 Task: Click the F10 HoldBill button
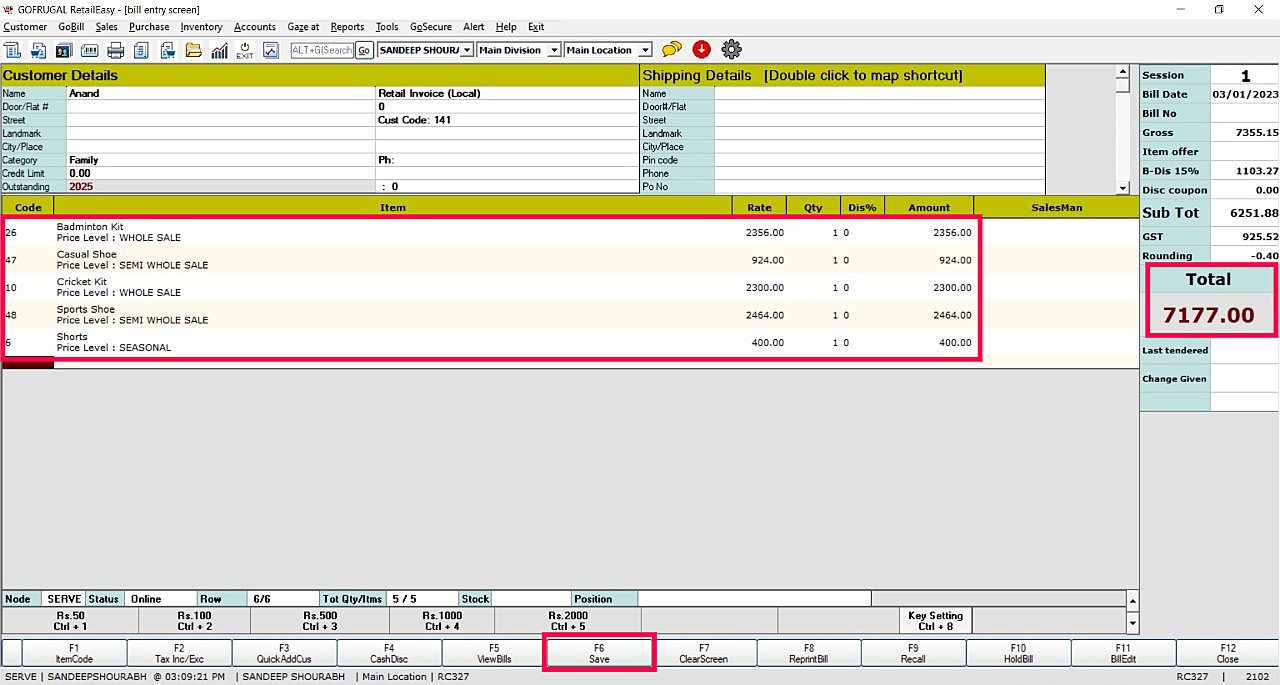pyautogui.click(x=1017, y=653)
